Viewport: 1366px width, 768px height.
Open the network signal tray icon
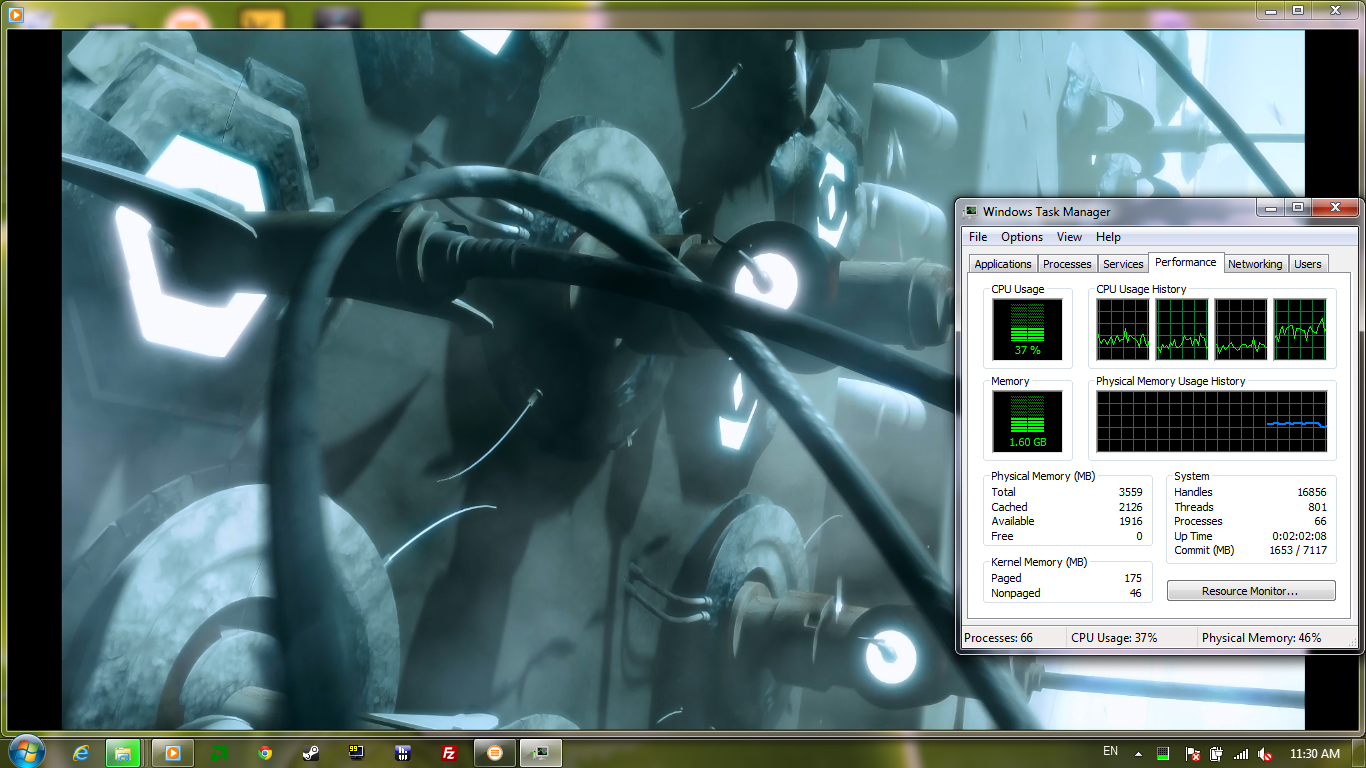[x=1241, y=753]
